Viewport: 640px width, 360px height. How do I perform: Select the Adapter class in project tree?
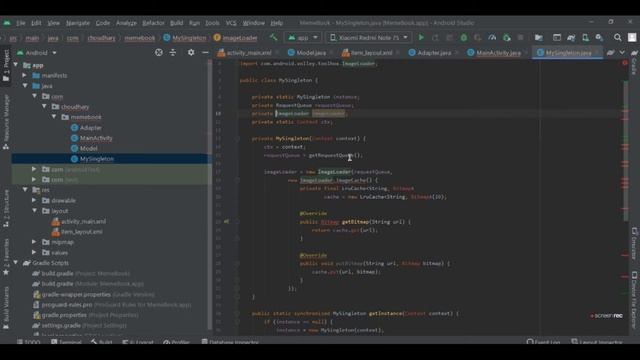click(x=91, y=128)
